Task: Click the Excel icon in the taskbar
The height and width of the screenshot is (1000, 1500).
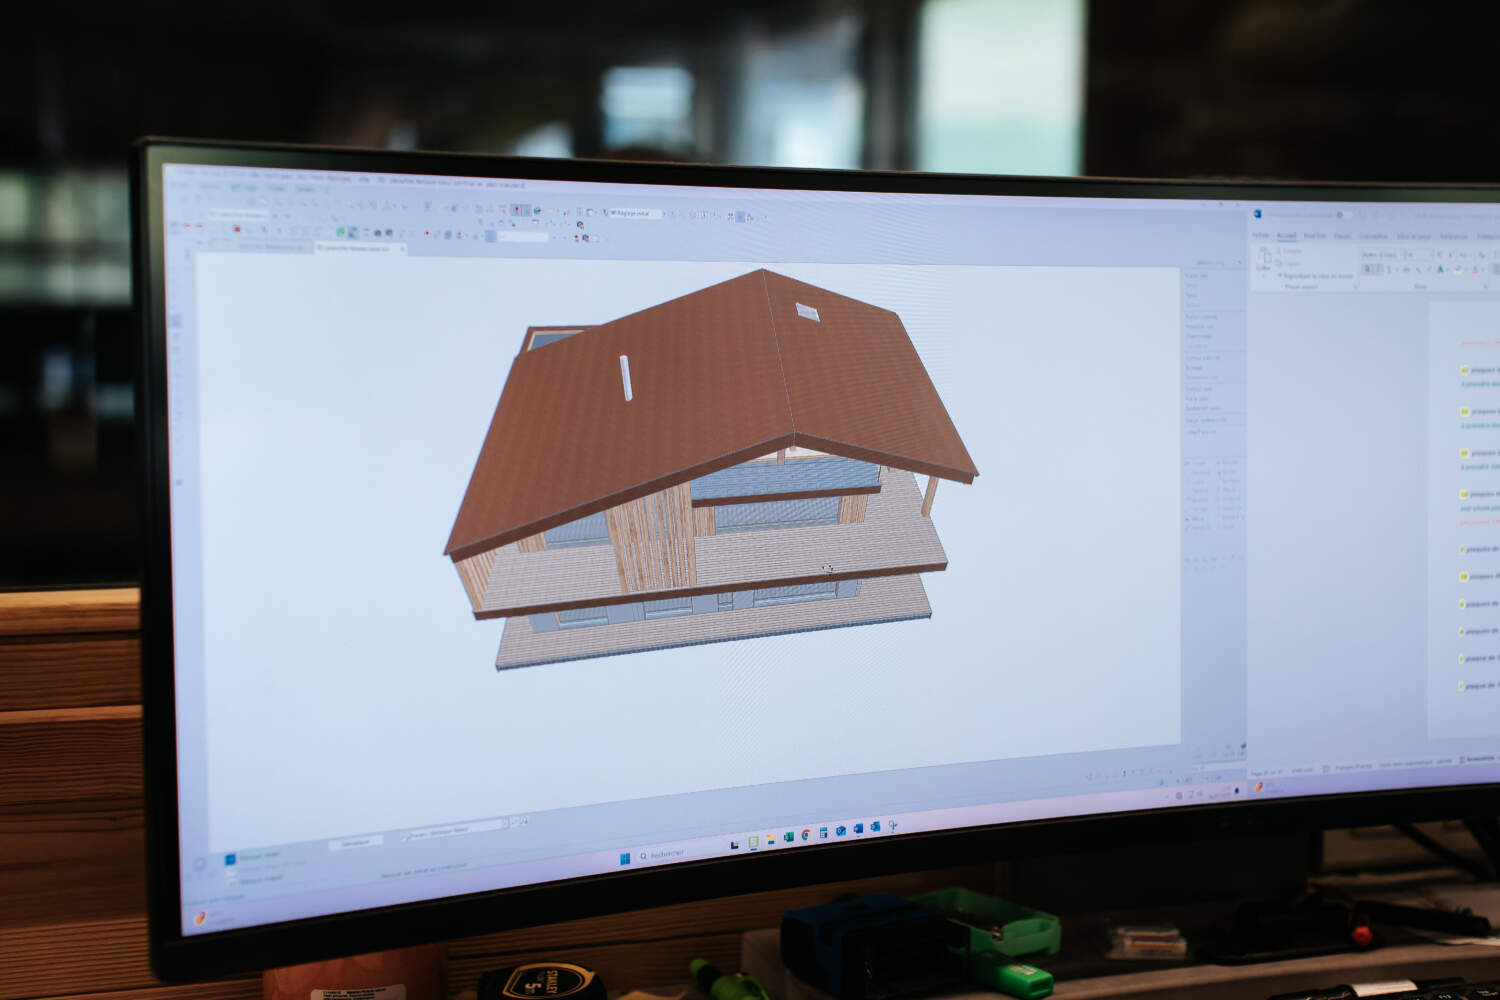Action: click(788, 836)
